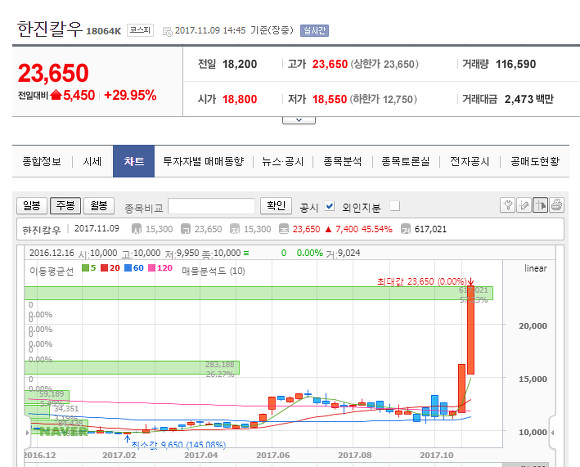Image resolution: width=580 pixels, height=467 pixels.
Task: Enable the 외인지분 checkbox
Action: point(395,206)
